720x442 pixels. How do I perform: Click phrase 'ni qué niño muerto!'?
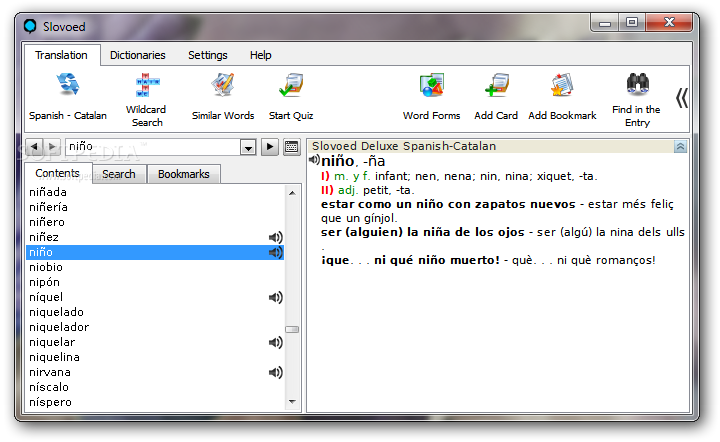pyautogui.click(x=437, y=260)
